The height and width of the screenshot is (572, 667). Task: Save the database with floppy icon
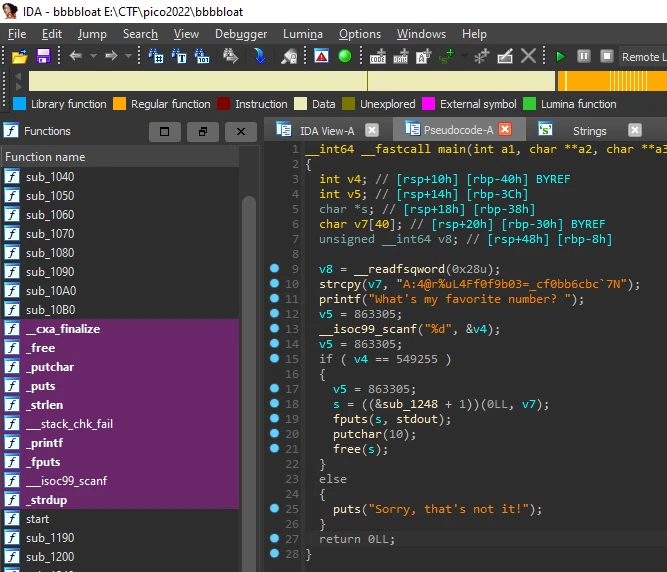pos(43,56)
